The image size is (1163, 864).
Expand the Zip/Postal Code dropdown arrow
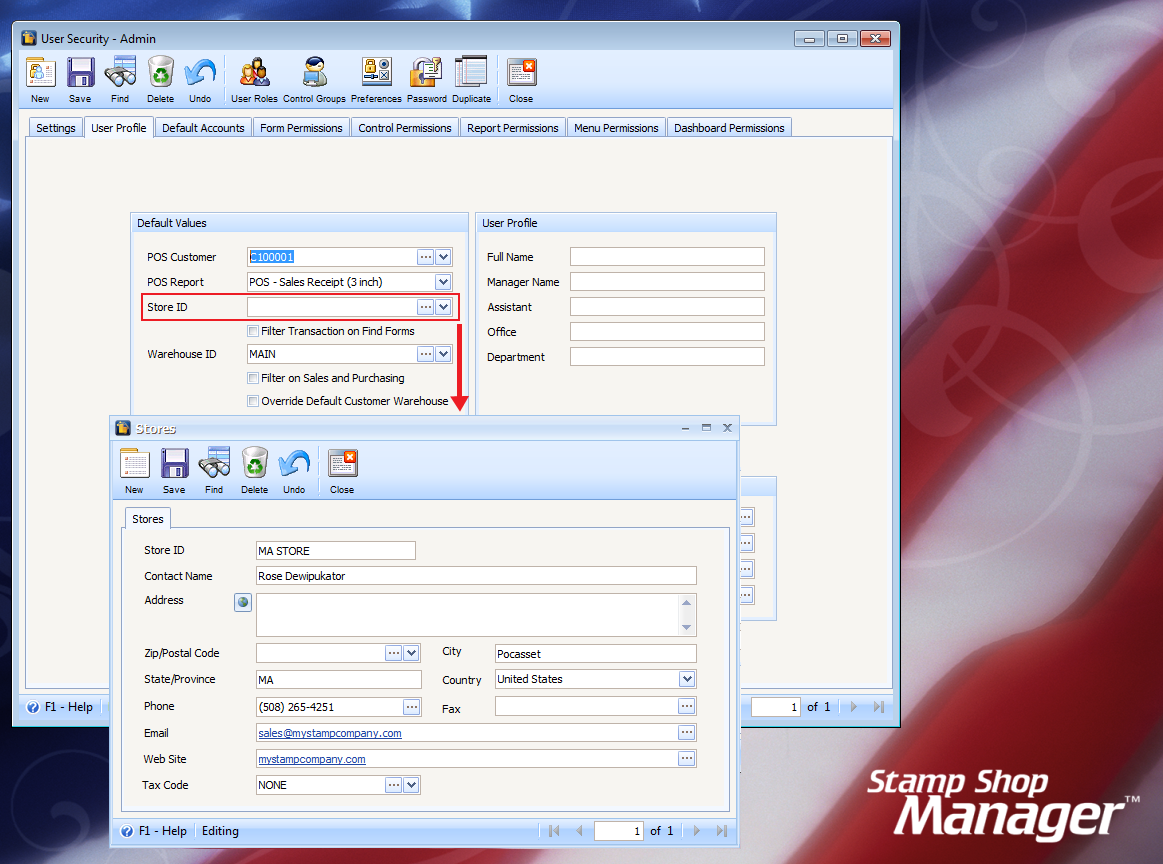pos(412,653)
